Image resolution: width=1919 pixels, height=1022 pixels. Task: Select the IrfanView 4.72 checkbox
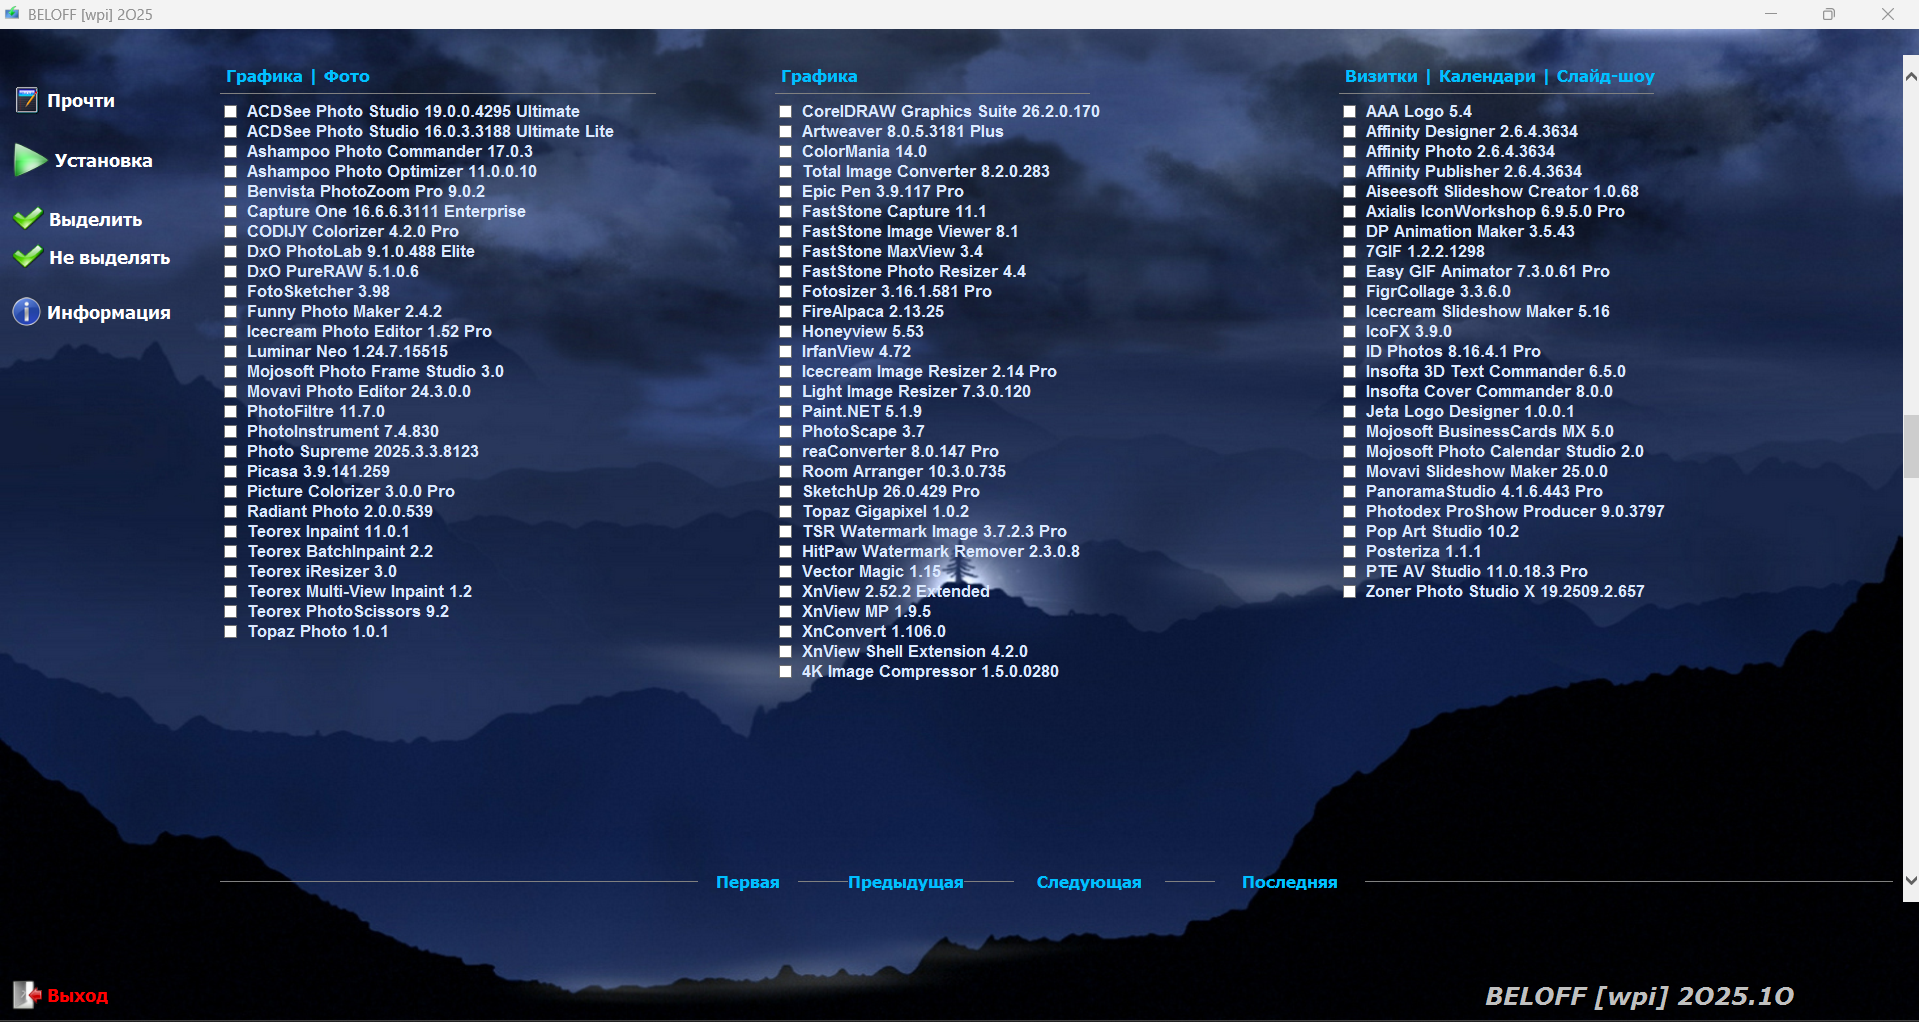786,352
